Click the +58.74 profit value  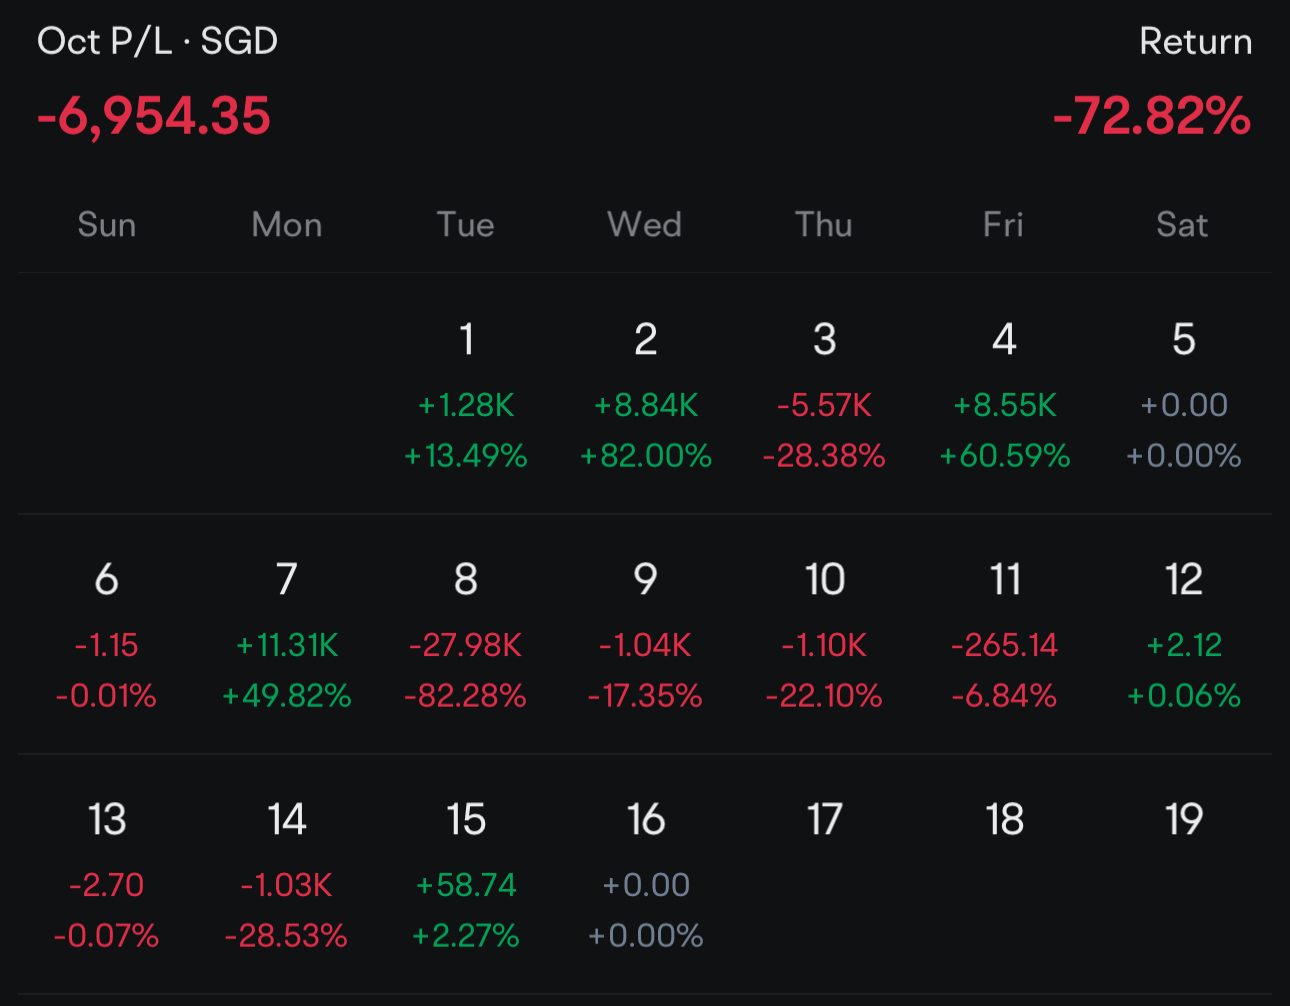point(466,885)
